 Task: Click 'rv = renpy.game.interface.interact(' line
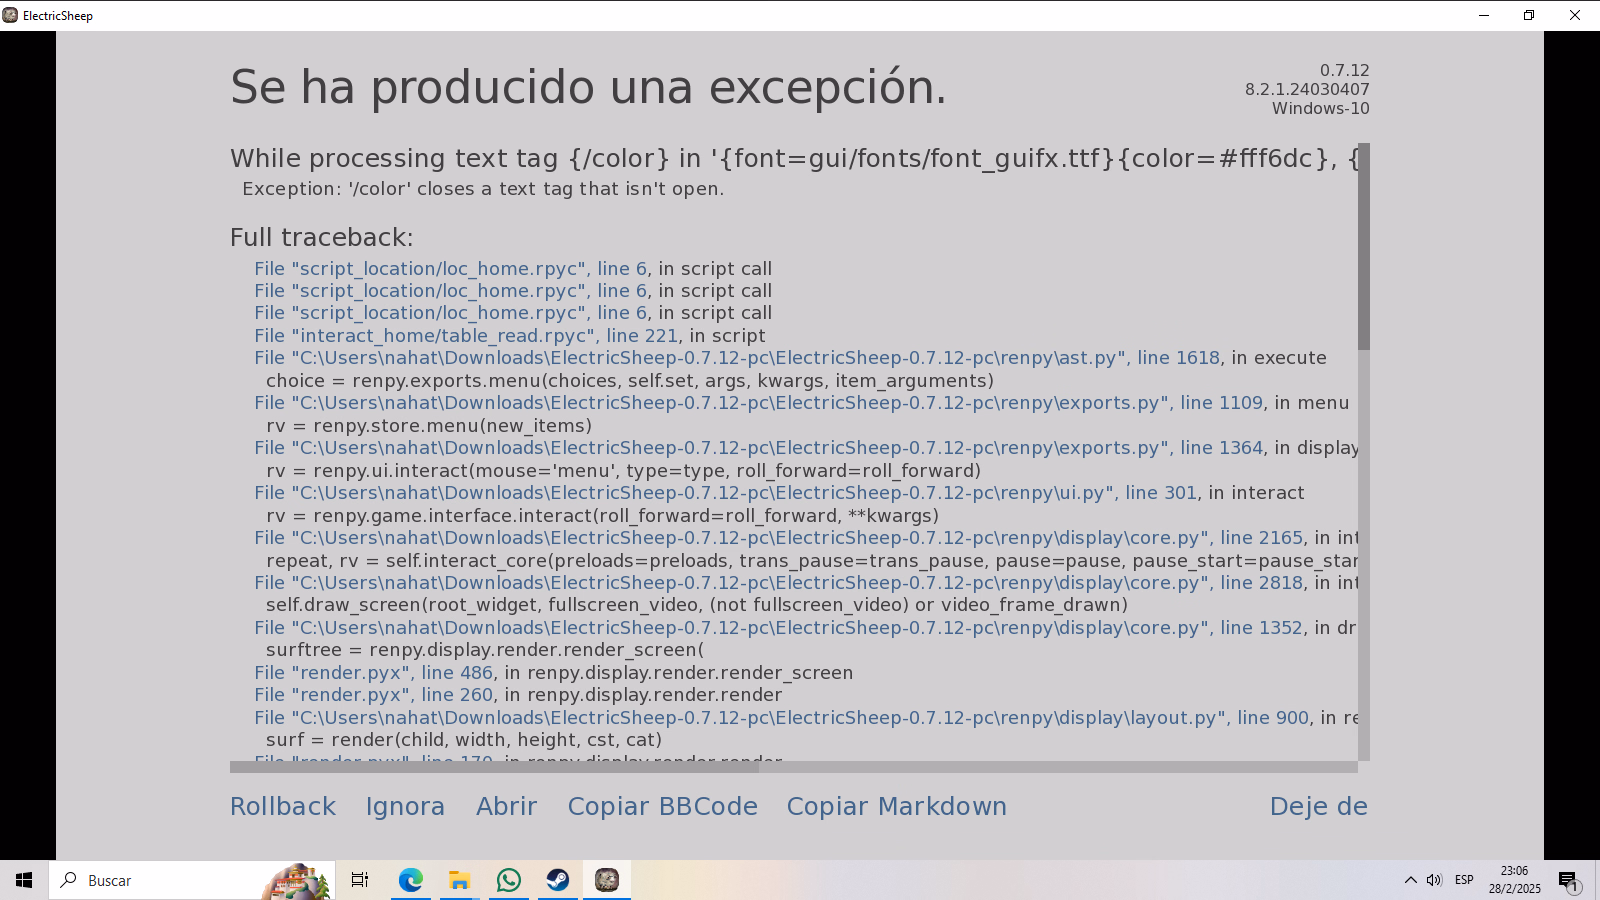tap(603, 516)
